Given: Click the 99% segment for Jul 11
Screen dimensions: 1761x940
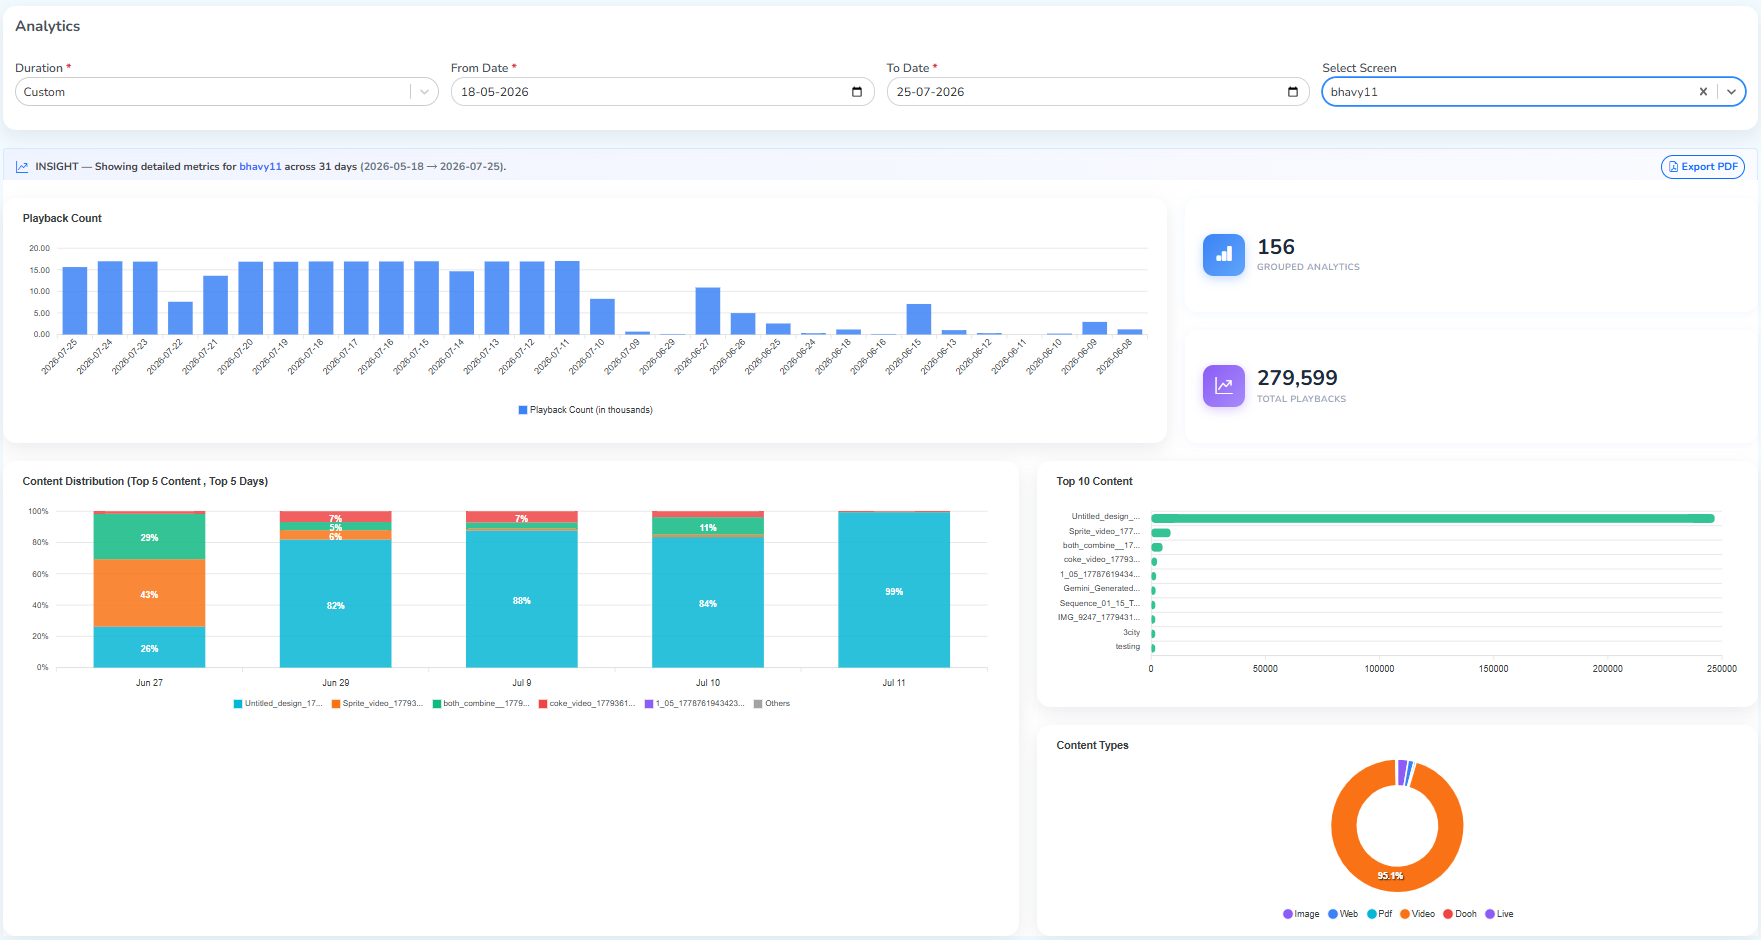Looking at the screenshot, I should pos(894,590).
